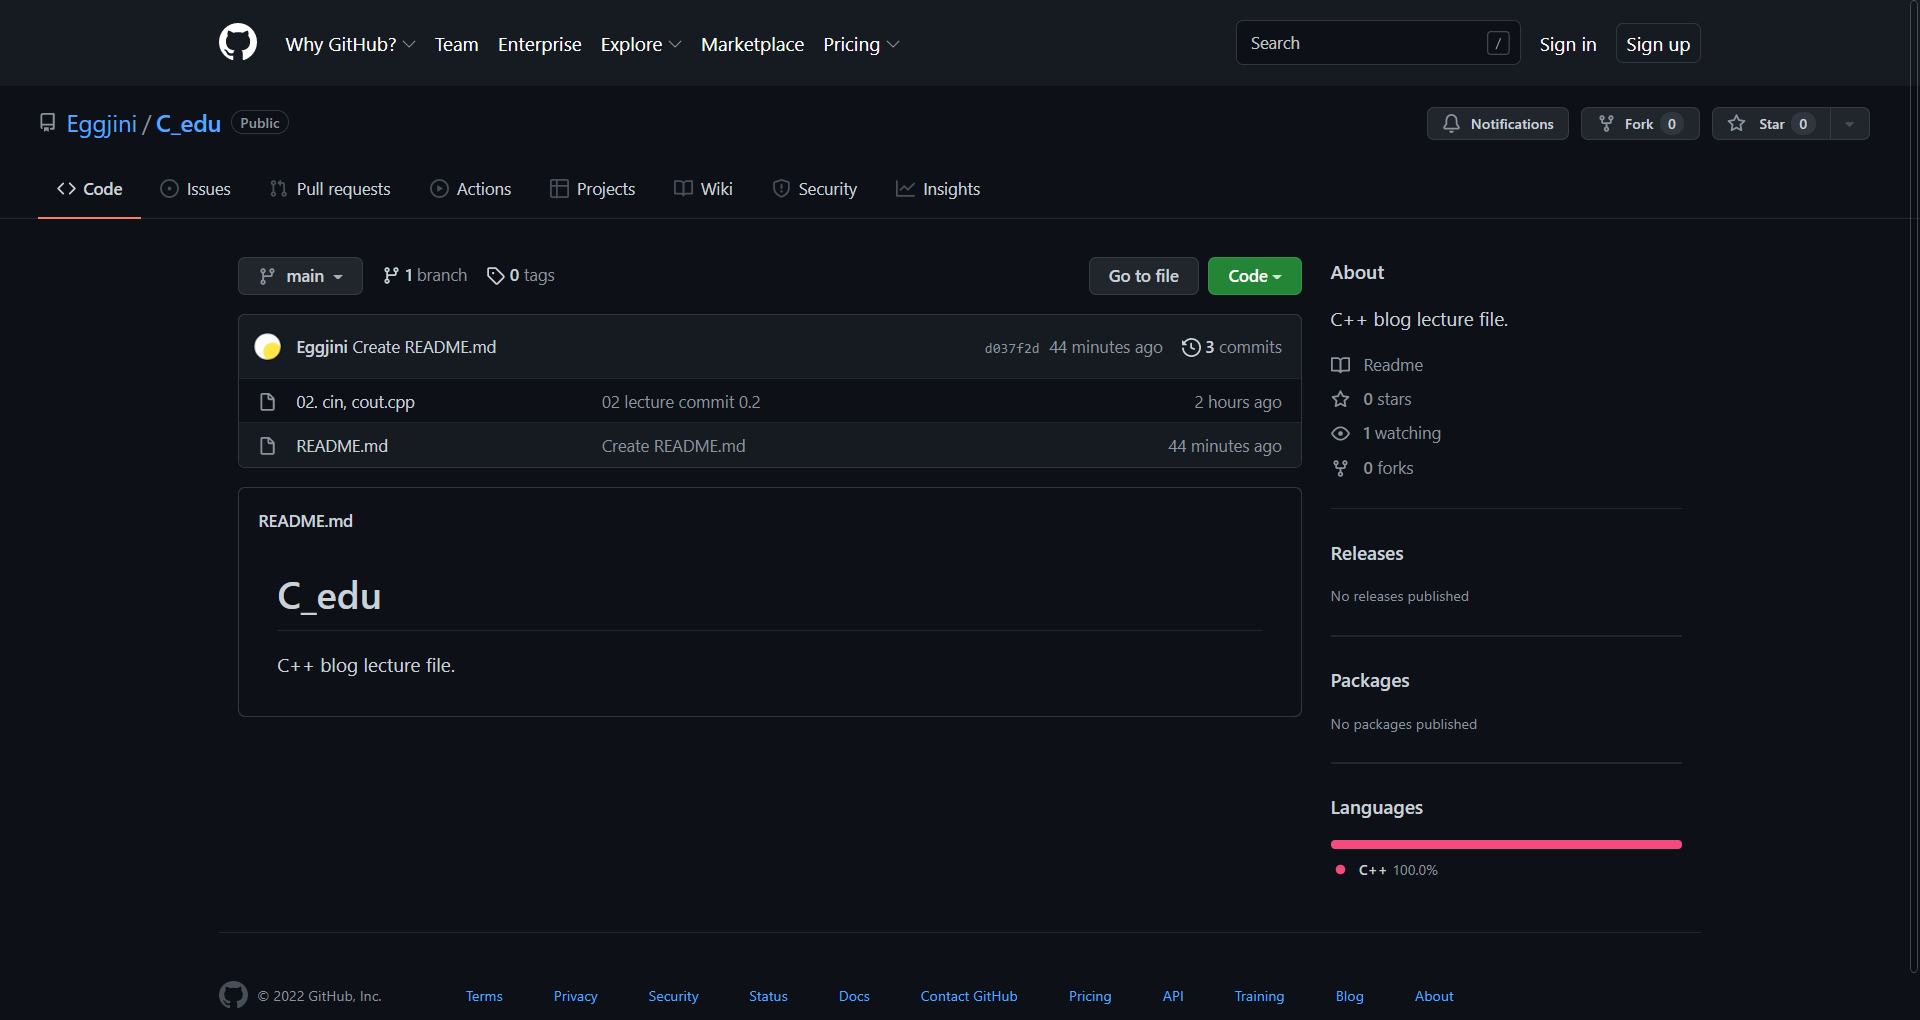Click the star icon beside 0 stars

1341,399
